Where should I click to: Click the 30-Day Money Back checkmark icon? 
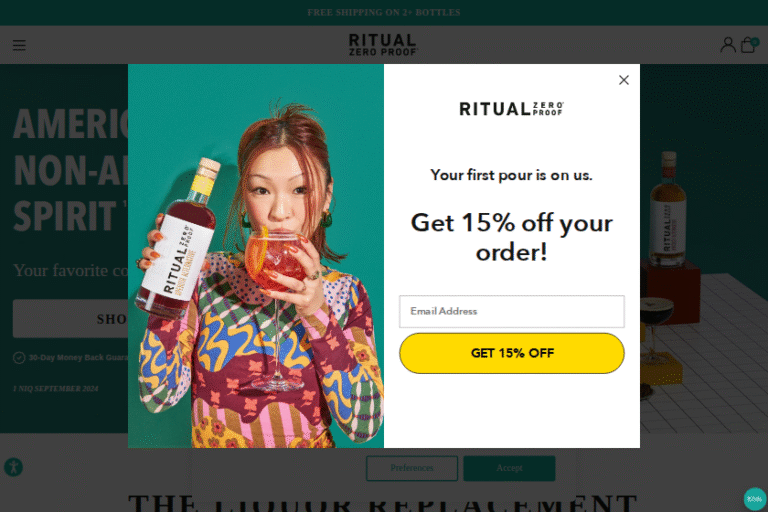click(x=19, y=358)
